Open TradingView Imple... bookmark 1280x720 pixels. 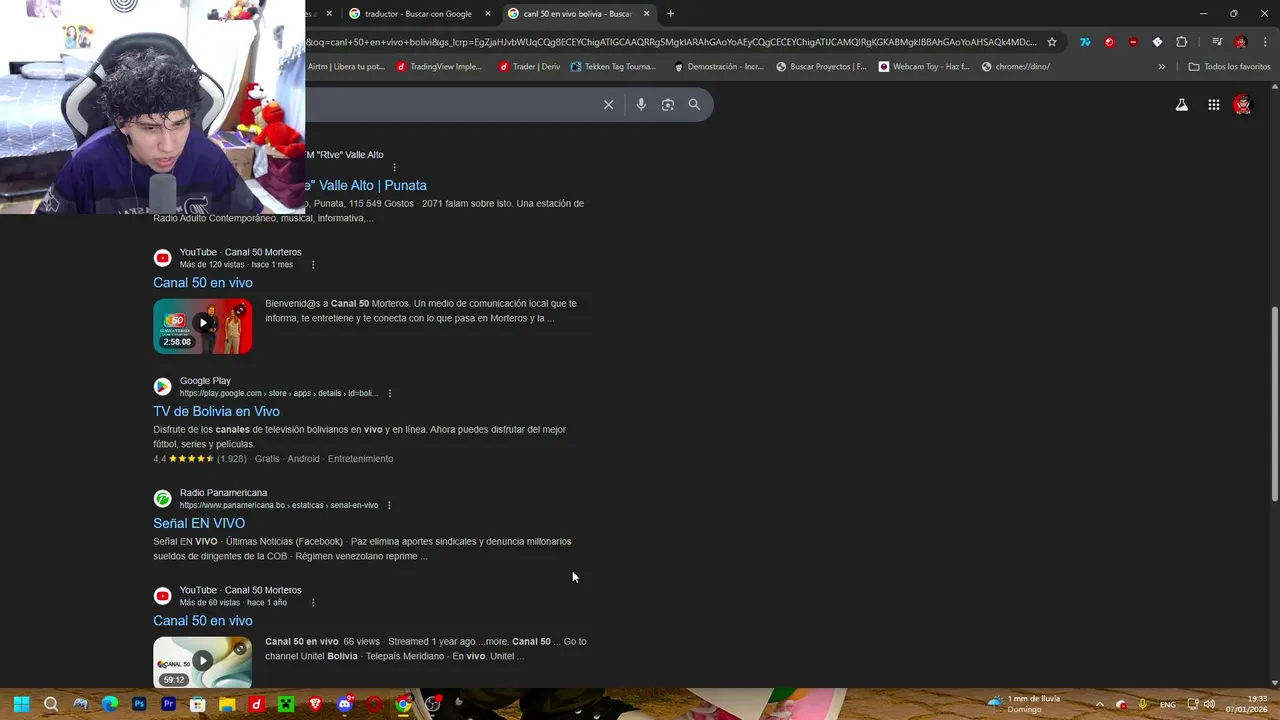pos(438,67)
